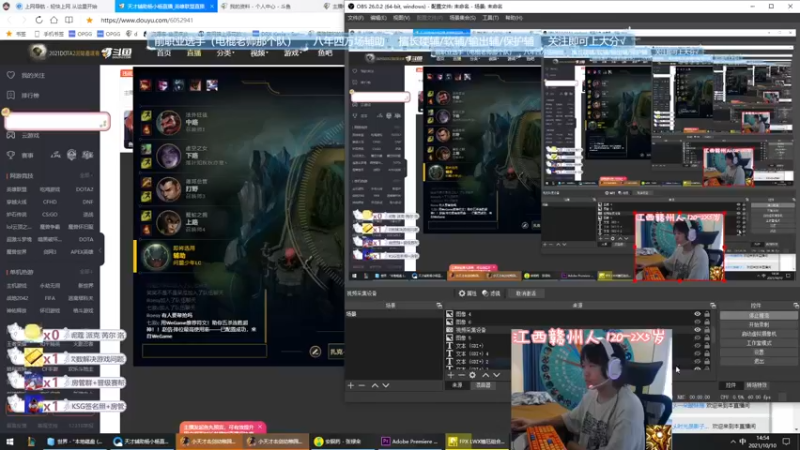Open 场景集合(S) menu in OBS

[x=462, y=18]
